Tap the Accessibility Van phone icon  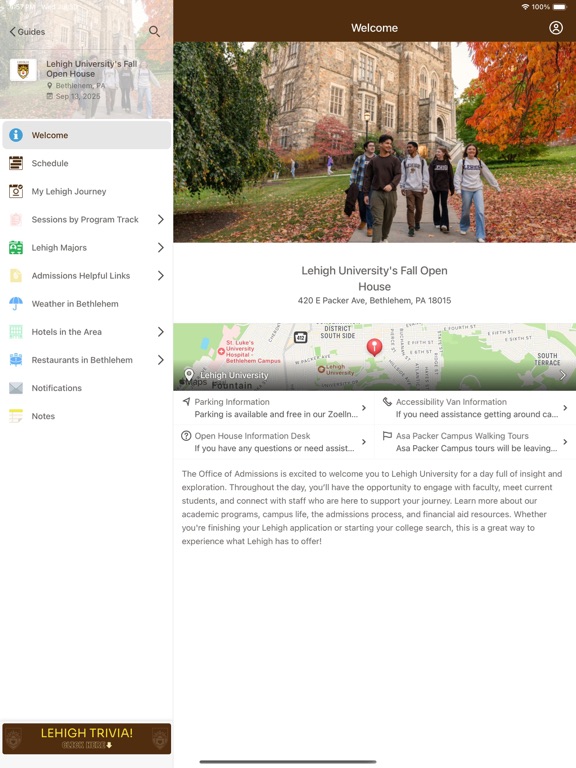(387, 402)
